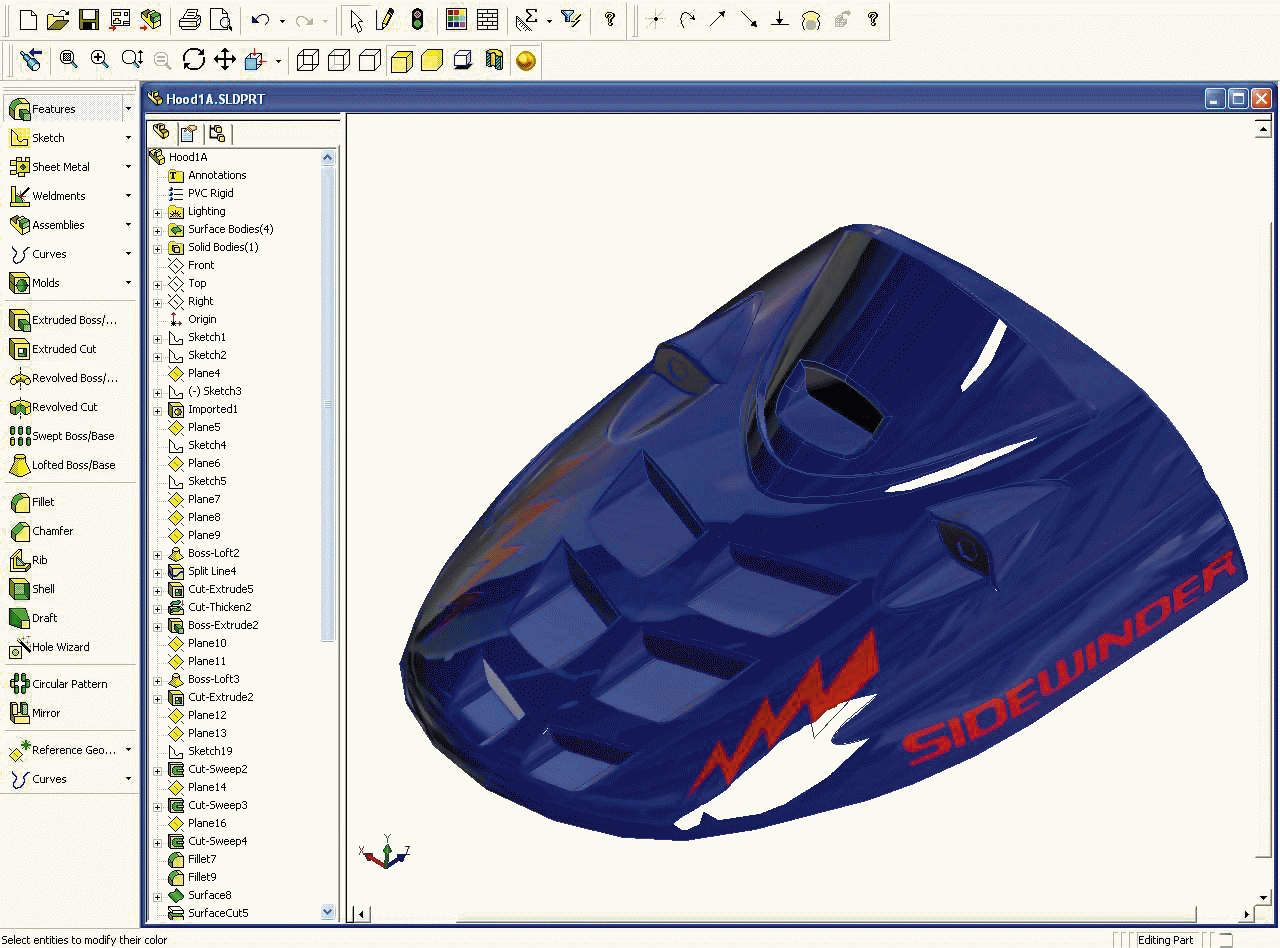Screen dimensions: 1280x948
Task: Open the Sheet Metal dropdown arrow
Action: point(128,167)
